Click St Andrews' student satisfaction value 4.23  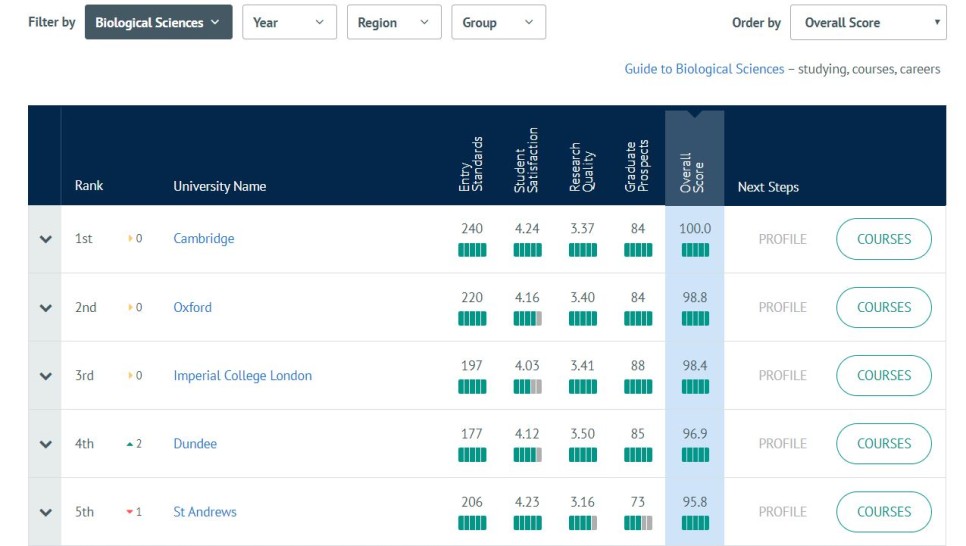tap(527, 502)
